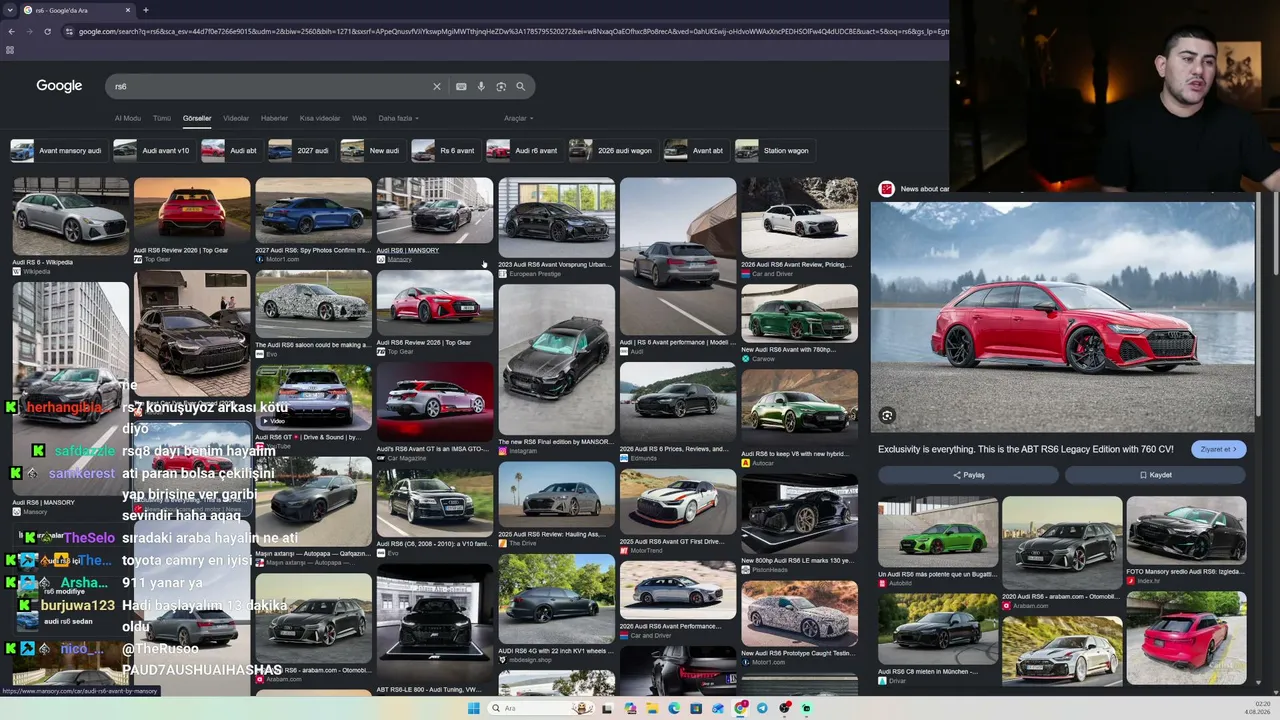This screenshot has height=720, width=1280.
Task: Open the News about cars source icon
Action: (886, 188)
